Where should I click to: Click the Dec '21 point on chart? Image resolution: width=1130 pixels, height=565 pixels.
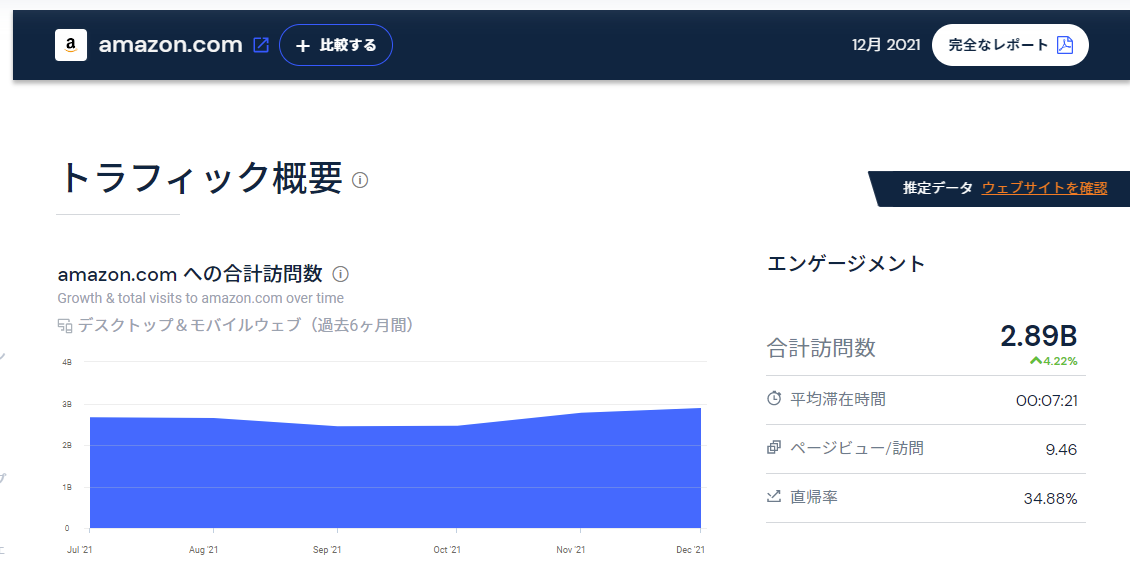[700, 408]
